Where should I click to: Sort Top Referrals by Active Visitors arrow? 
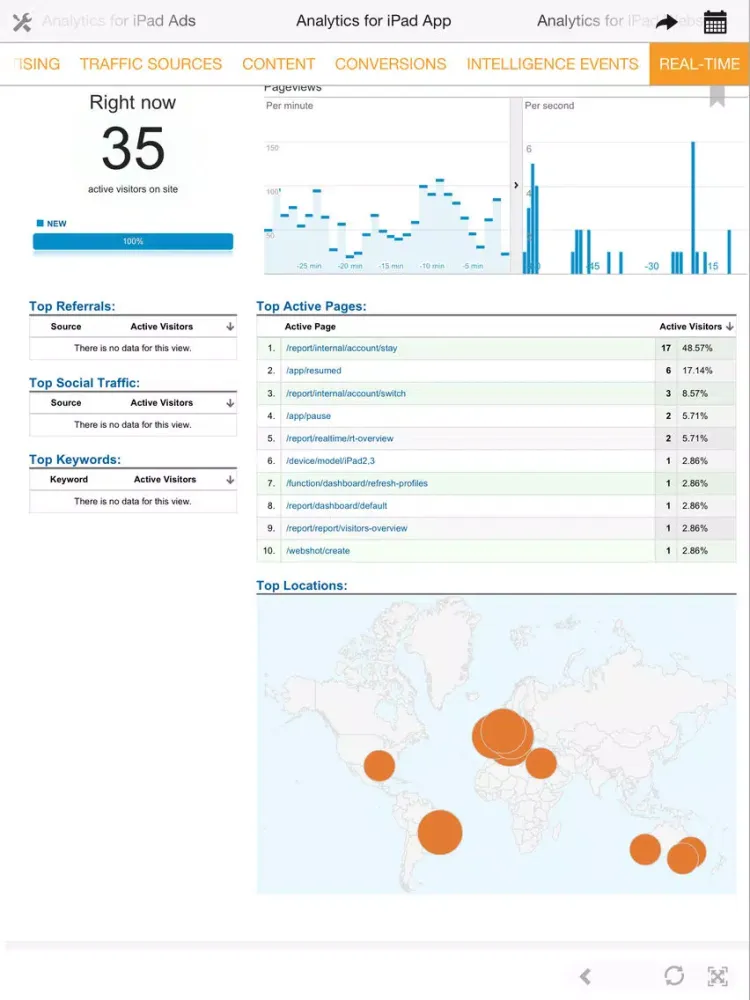click(230, 327)
